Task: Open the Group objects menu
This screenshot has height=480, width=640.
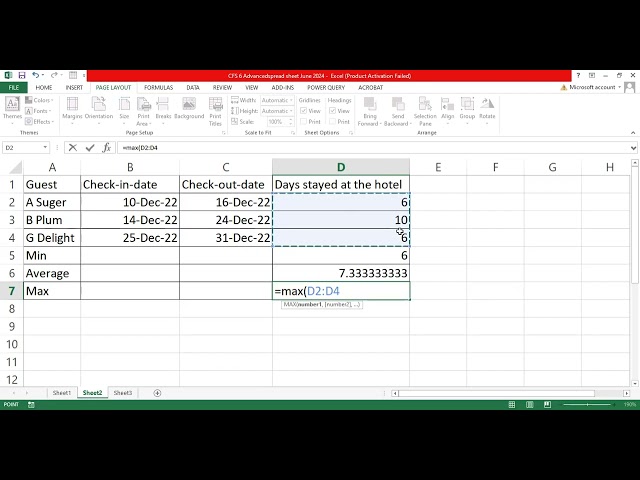Action: point(467,109)
